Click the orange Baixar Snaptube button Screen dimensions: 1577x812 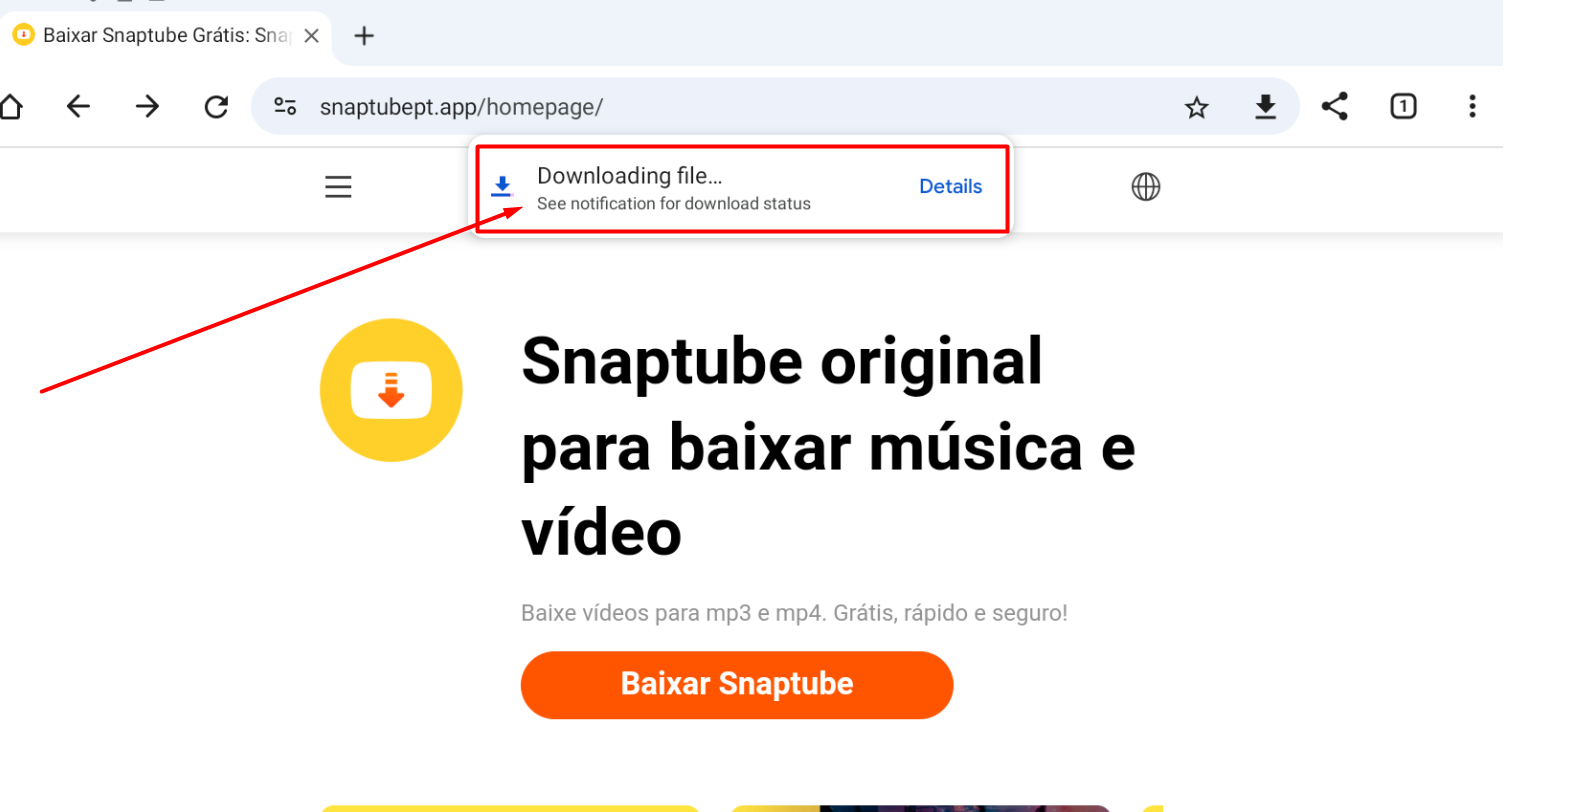[x=737, y=685]
